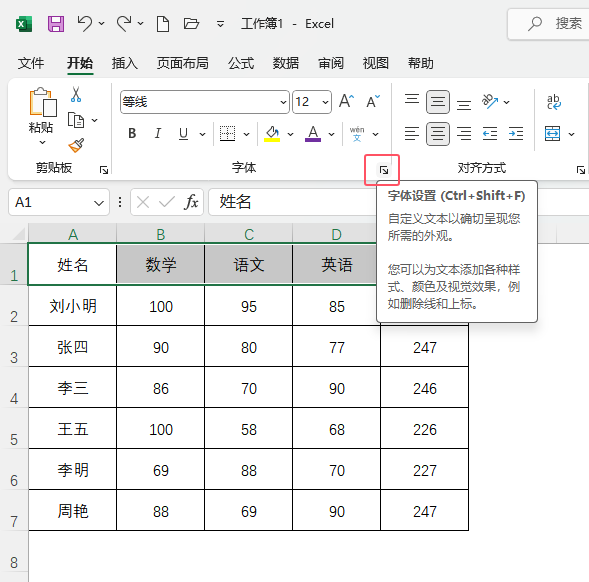Open the Font settings dialog launcher
The width and height of the screenshot is (589, 582).
pos(384,170)
